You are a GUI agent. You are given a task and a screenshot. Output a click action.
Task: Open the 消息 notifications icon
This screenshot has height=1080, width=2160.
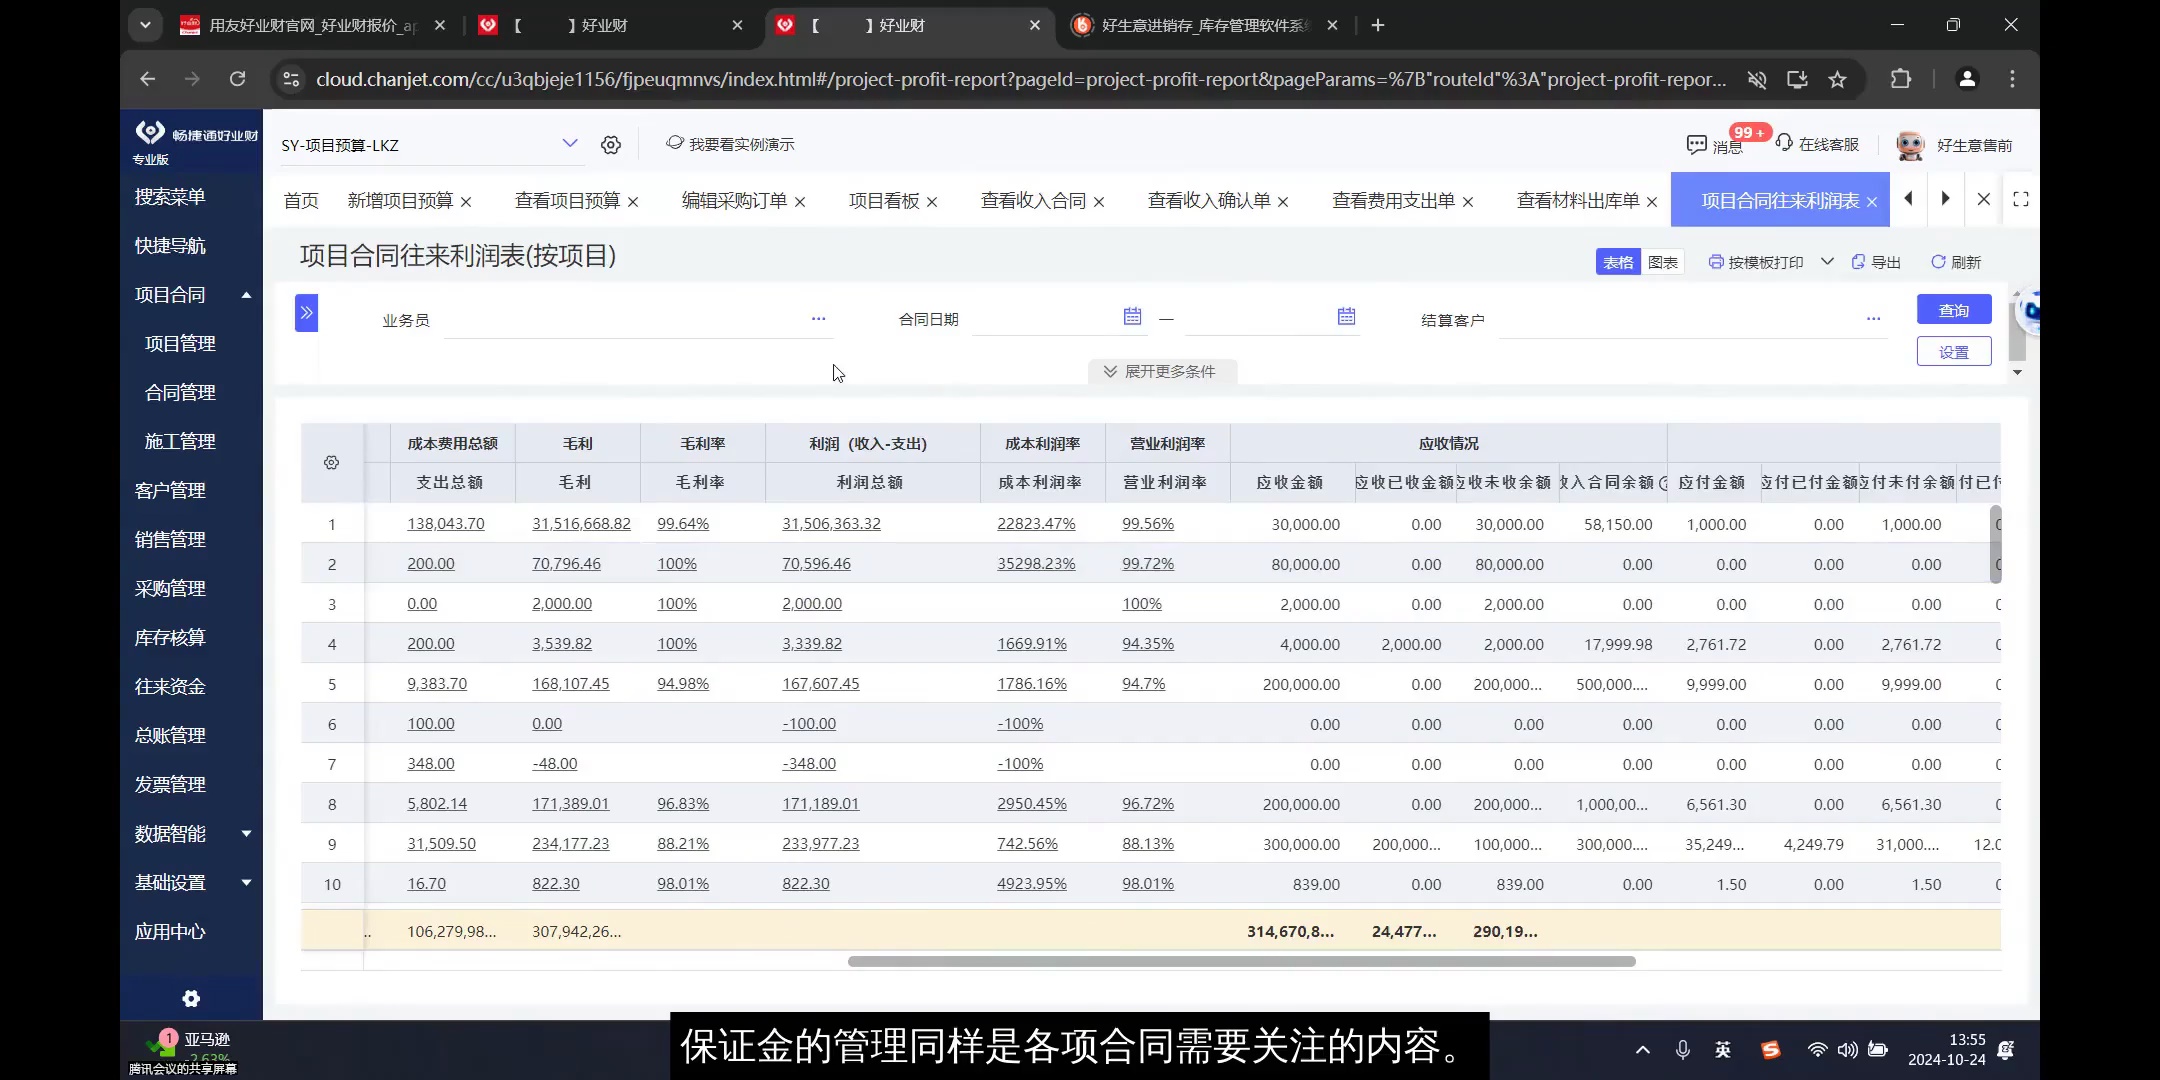(1697, 145)
